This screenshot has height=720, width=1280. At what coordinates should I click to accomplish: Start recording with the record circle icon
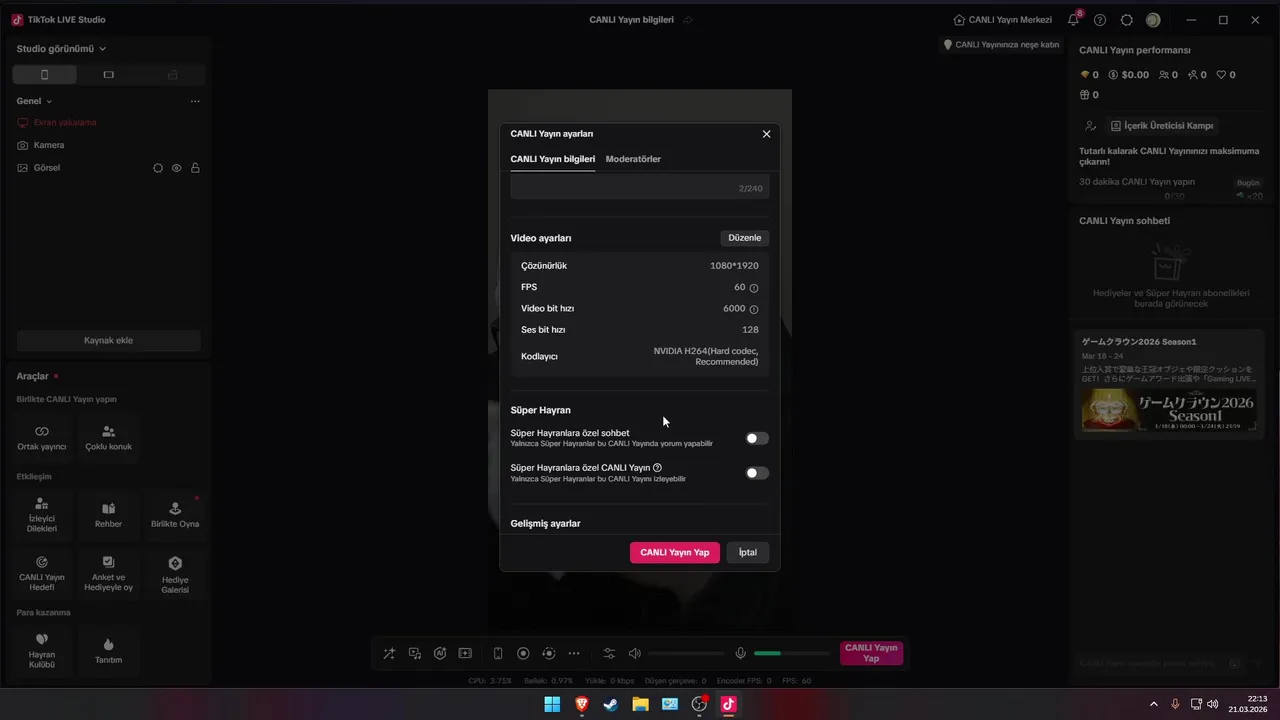pos(523,653)
